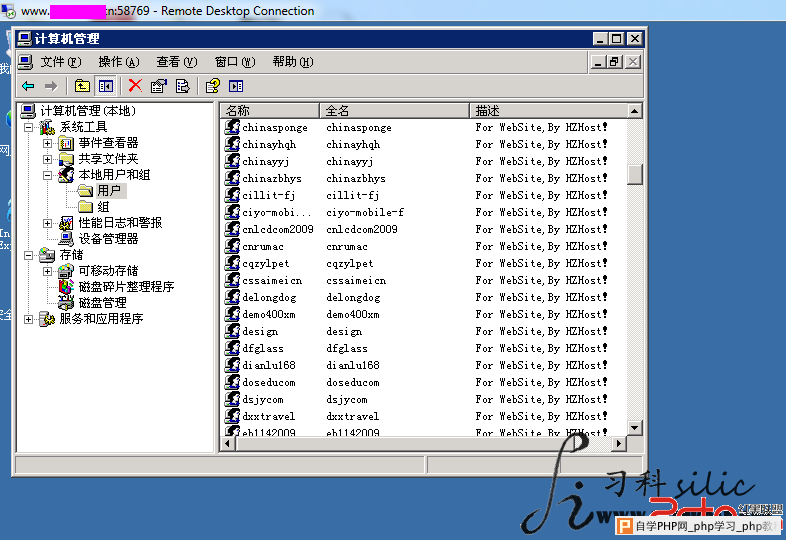Open Properties from the toolbar icon
Image resolution: width=786 pixels, height=540 pixels.
[159, 86]
